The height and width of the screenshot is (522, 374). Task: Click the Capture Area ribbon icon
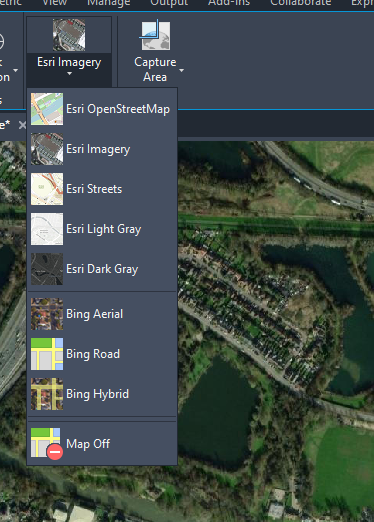155,36
